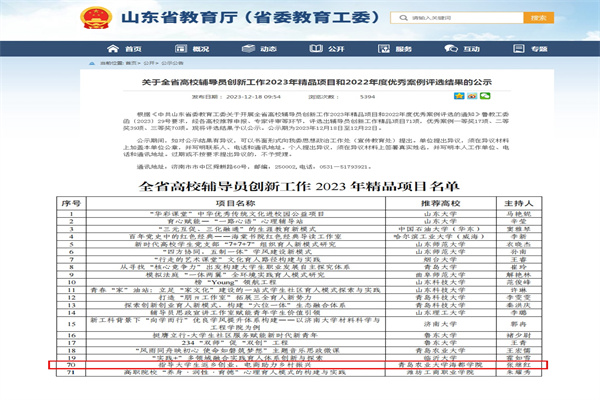The image size is (600, 400).
Task: Click highlighted row 70 project about 返乡创业
Action: pyautogui.click(x=235, y=365)
